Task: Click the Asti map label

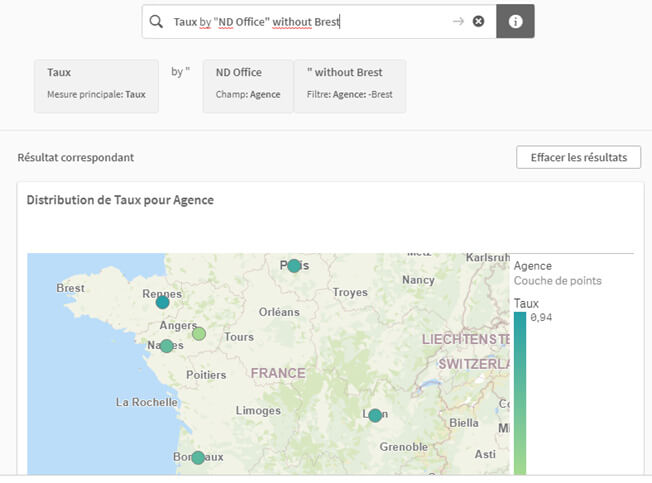Action: (x=485, y=454)
